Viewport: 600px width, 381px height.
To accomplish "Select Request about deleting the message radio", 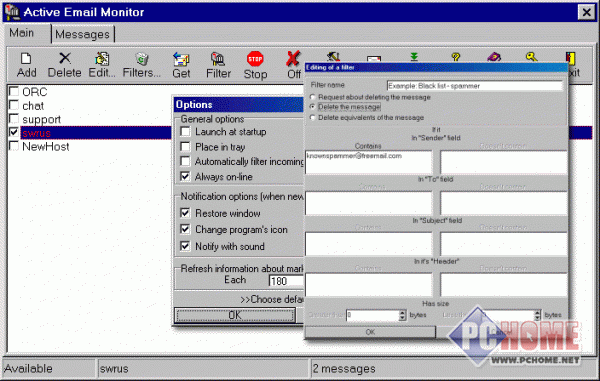I will 313,97.
